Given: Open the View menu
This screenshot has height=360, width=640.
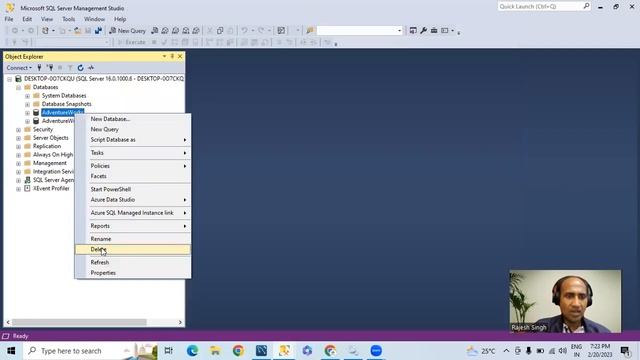Looking at the screenshot, I should point(47,19).
